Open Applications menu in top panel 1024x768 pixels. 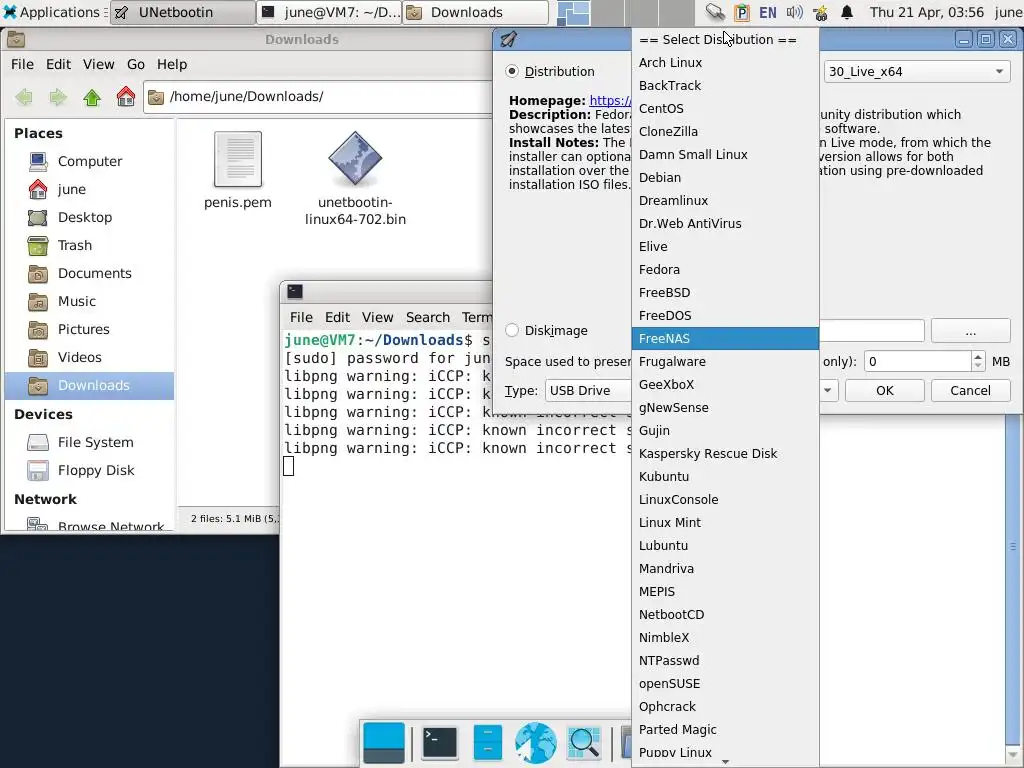click(52, 12)
